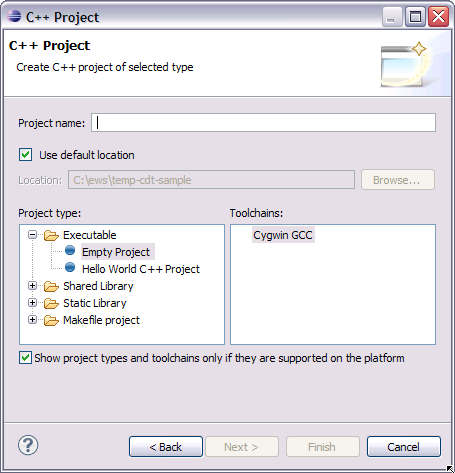455x473 pixels.
Task: Expand the Shared Library node
Action: (32, 286)
